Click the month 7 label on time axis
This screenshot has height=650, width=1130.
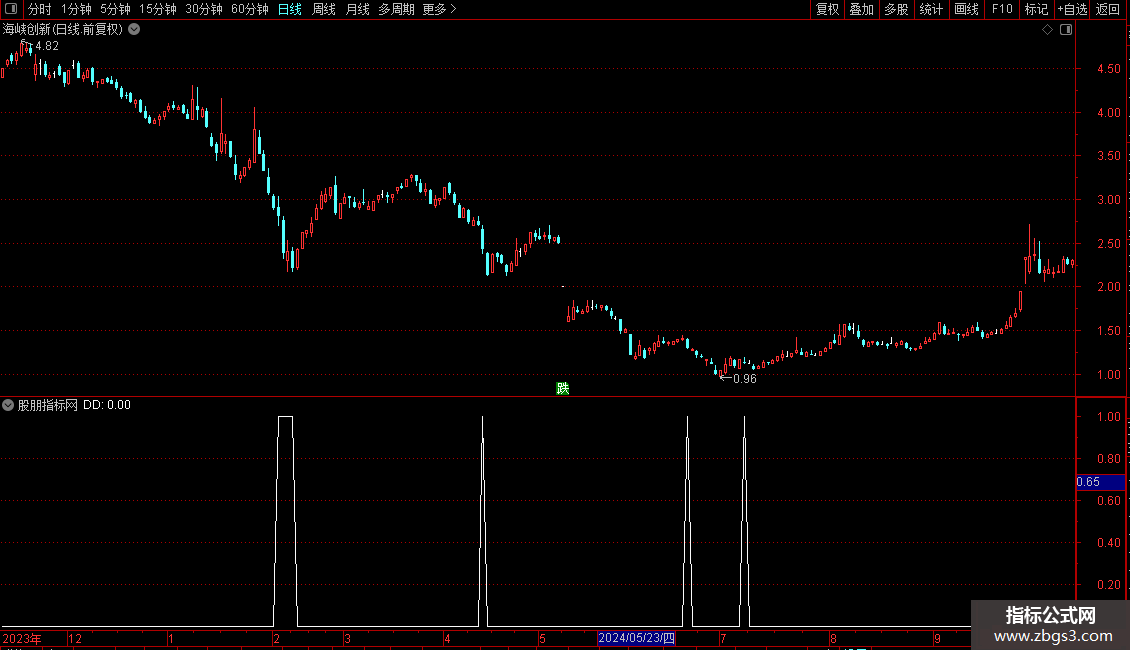pyautogui.click(x=723, y=638)
